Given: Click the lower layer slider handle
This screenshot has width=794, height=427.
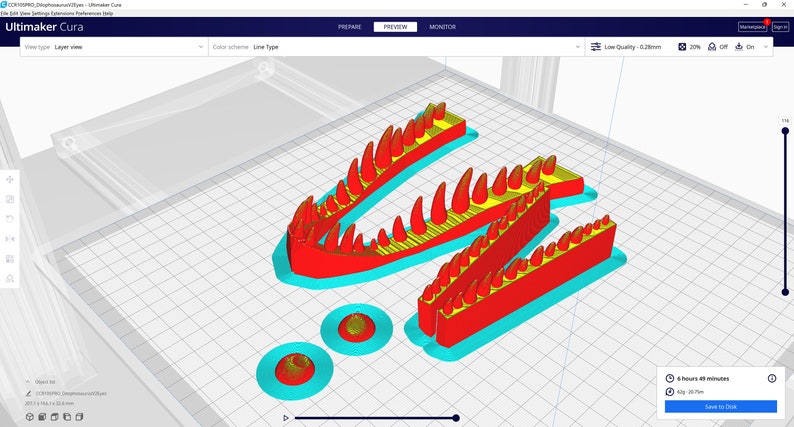Looking at the screenshot, I should (x=785, y=292).
